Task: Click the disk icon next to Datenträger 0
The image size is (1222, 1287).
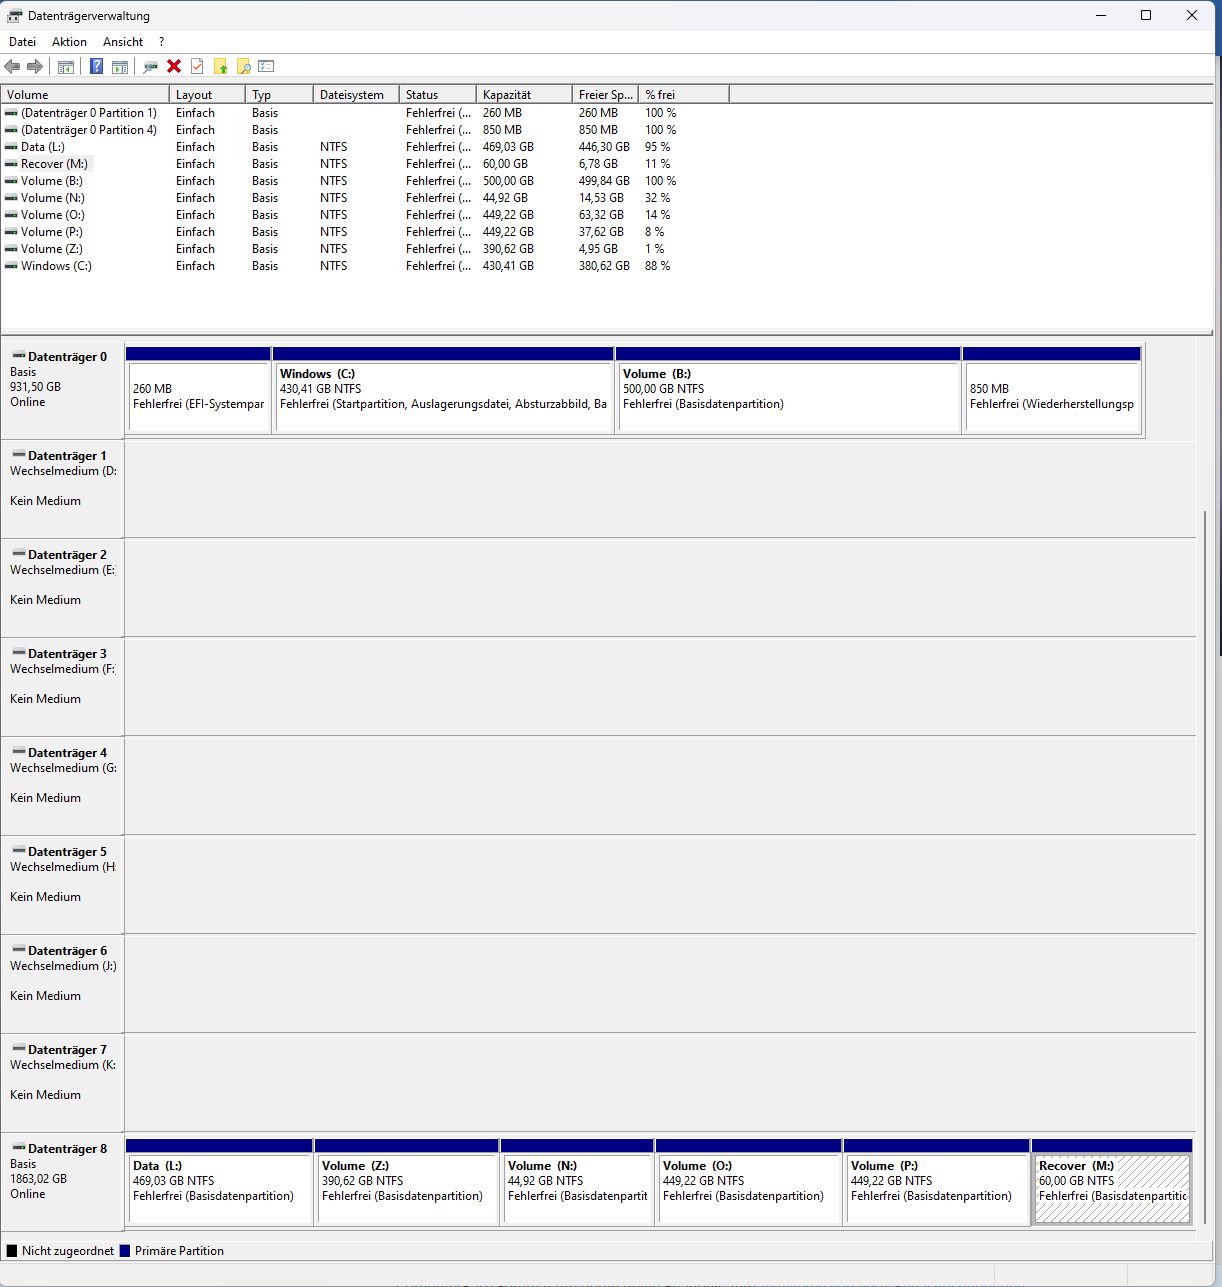Action: click(x=18, y=356)
